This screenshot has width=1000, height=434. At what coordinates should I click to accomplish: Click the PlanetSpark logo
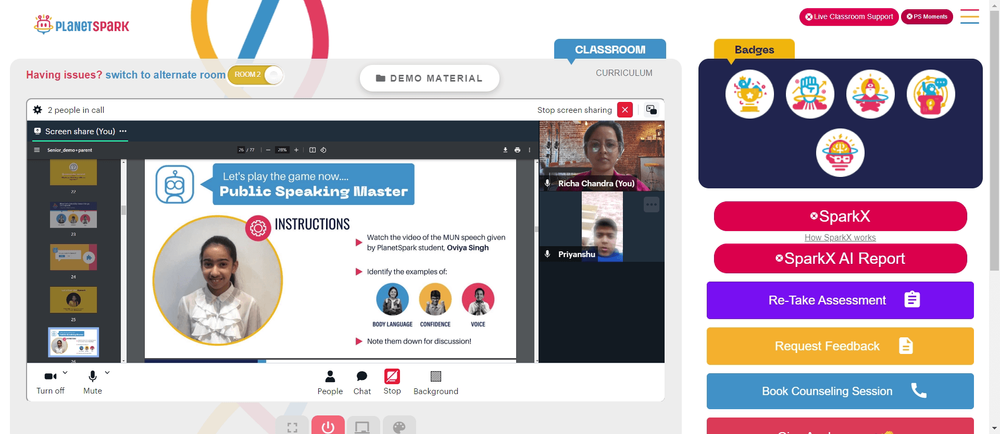[81, 25]
